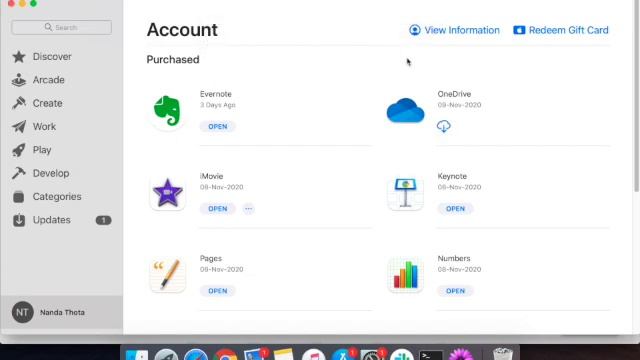Click into the Search field
This screenshot has width=640, height=360.
(x=62, y=27)
